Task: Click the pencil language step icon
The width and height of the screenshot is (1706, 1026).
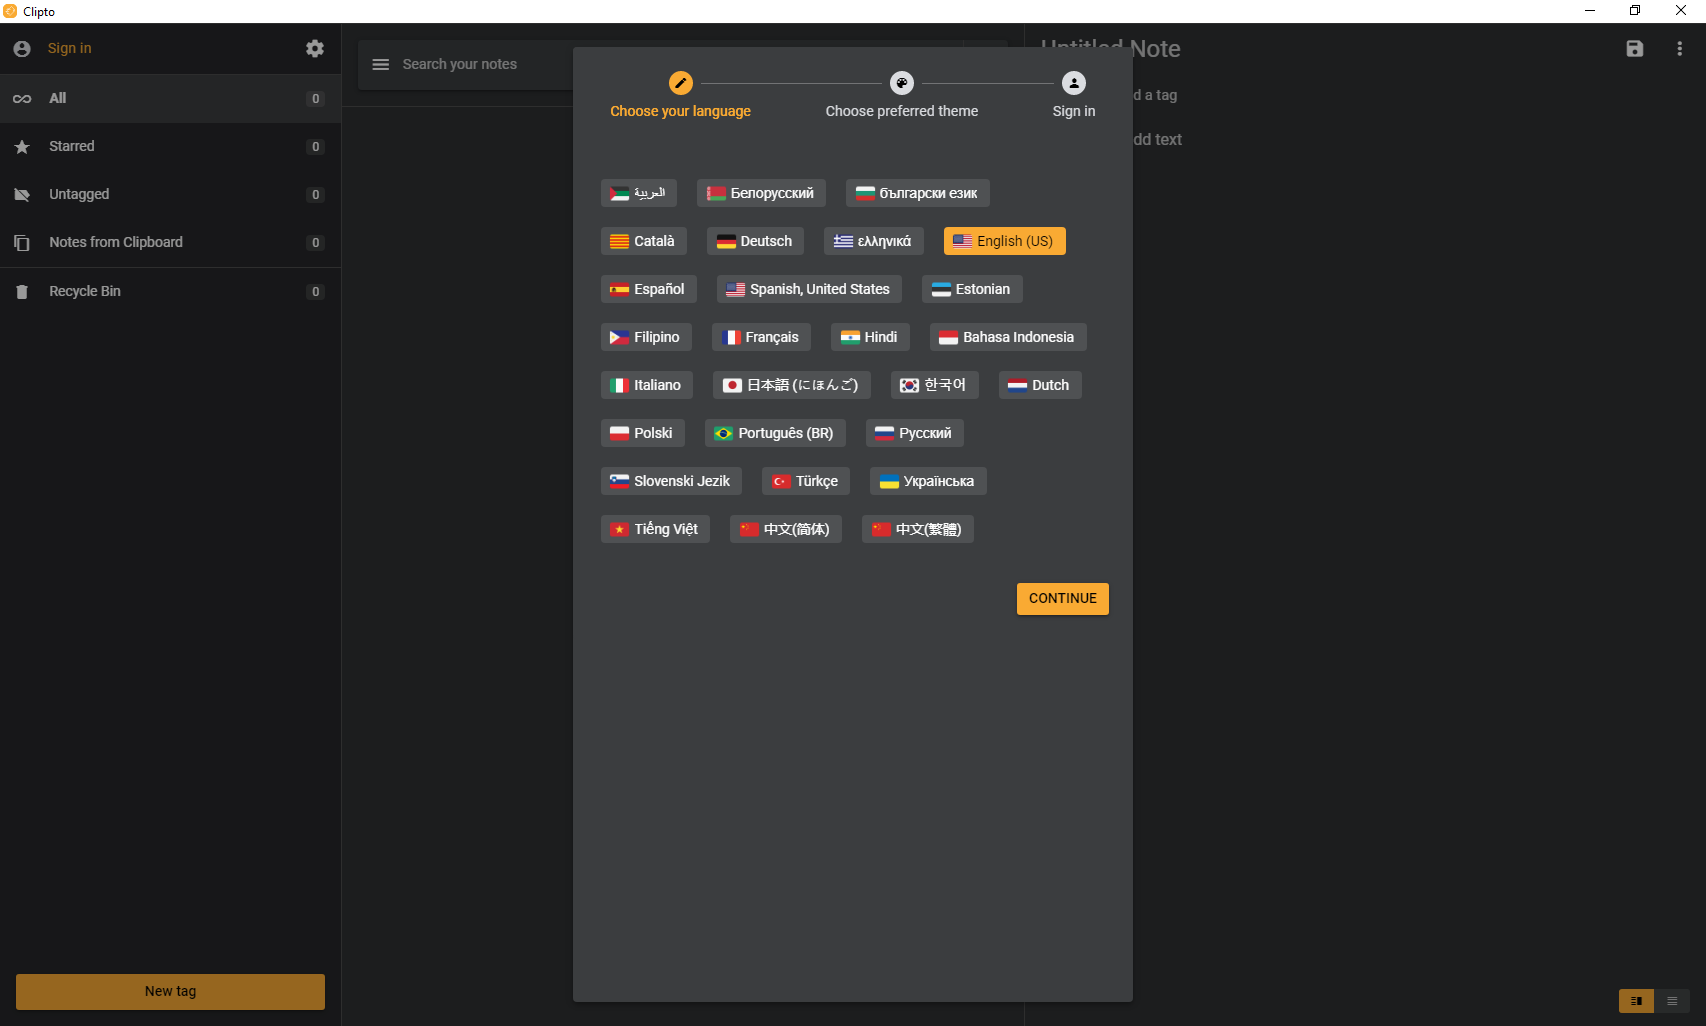Action: click(680, 83)
